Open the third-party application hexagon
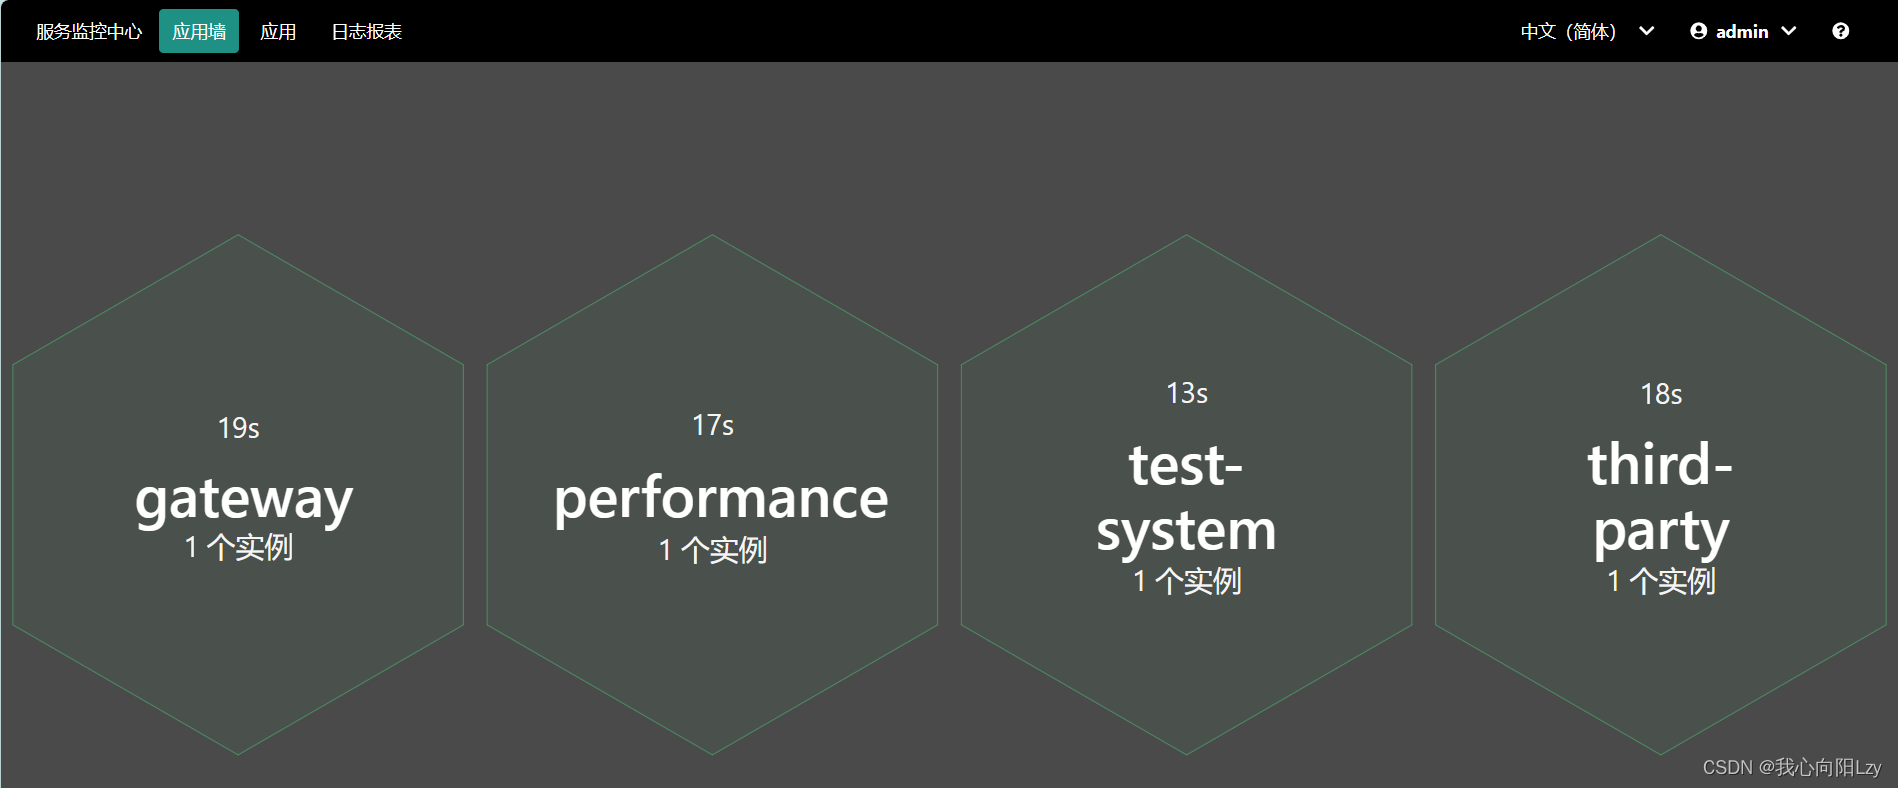The height and width of the screenshot is (788, 1898). [1660, 497]
